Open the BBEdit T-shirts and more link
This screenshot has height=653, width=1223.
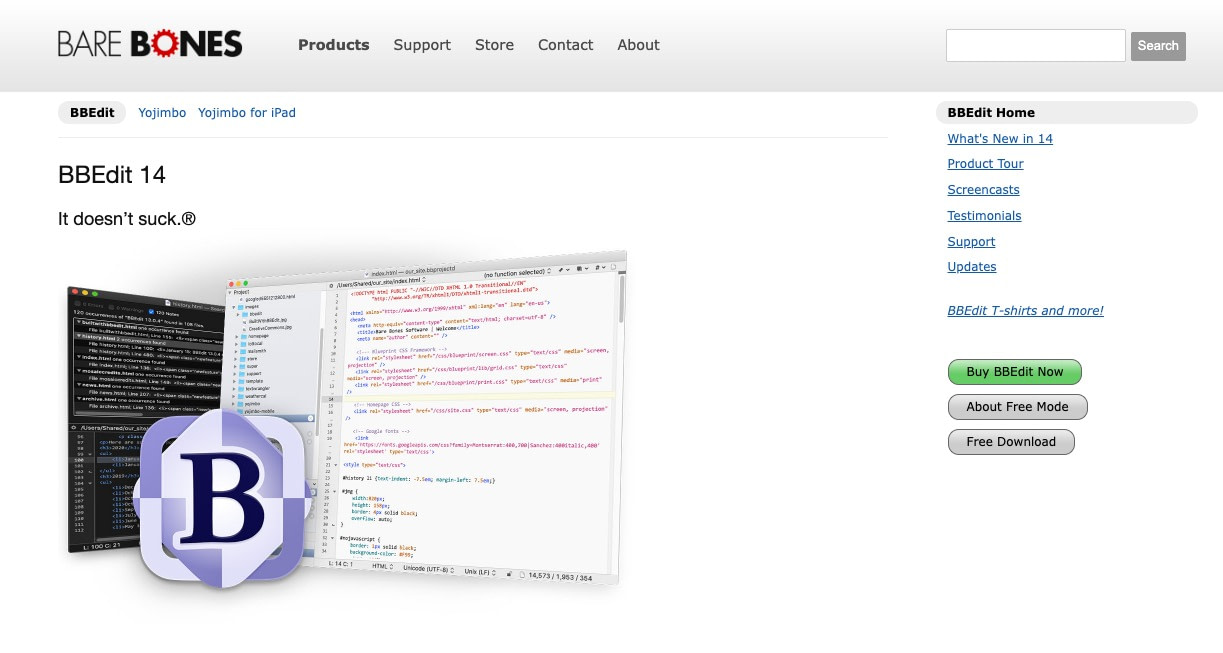1025,310
